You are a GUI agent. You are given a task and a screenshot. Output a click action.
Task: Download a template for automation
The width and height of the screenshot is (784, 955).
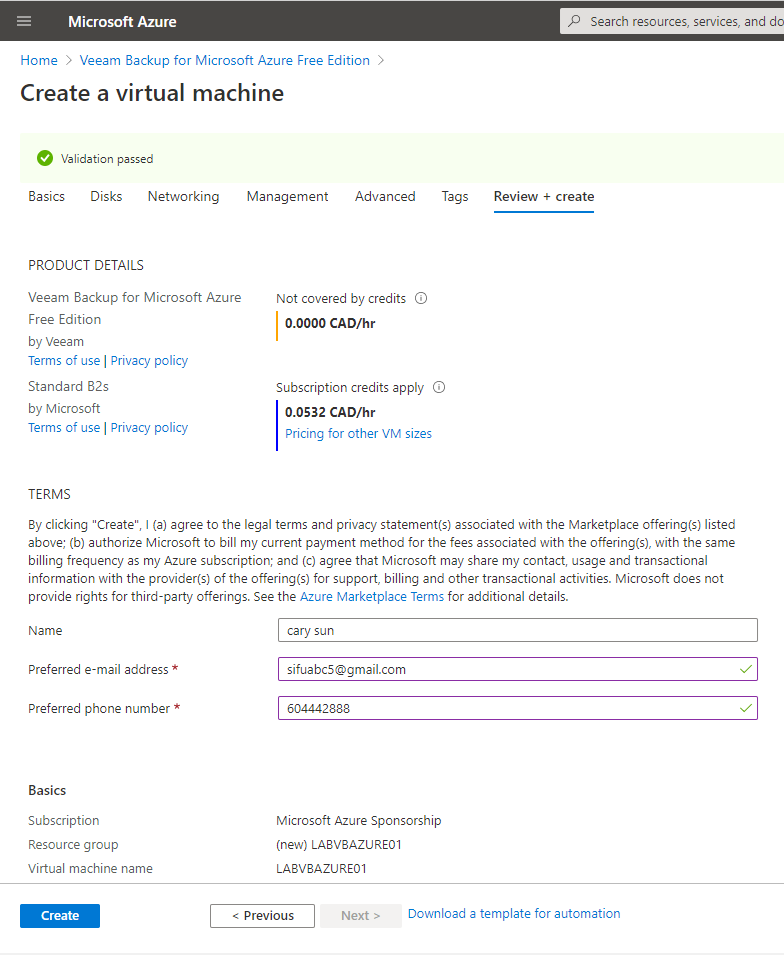click(x=514, y=914)
